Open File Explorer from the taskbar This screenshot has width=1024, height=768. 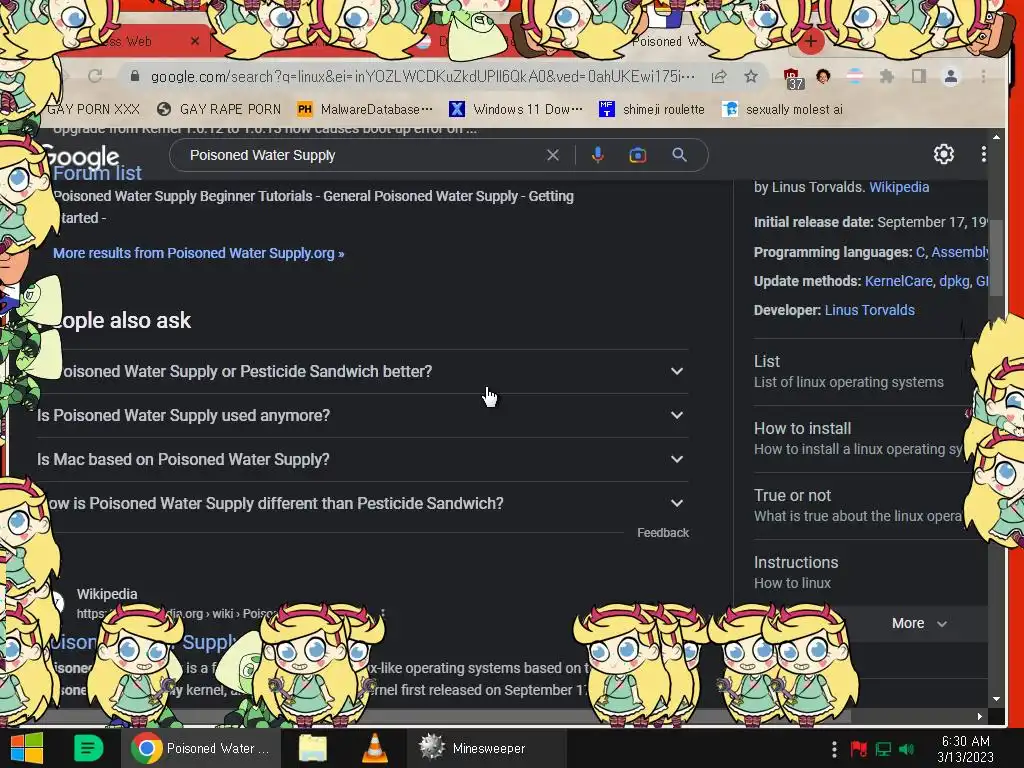313,748
